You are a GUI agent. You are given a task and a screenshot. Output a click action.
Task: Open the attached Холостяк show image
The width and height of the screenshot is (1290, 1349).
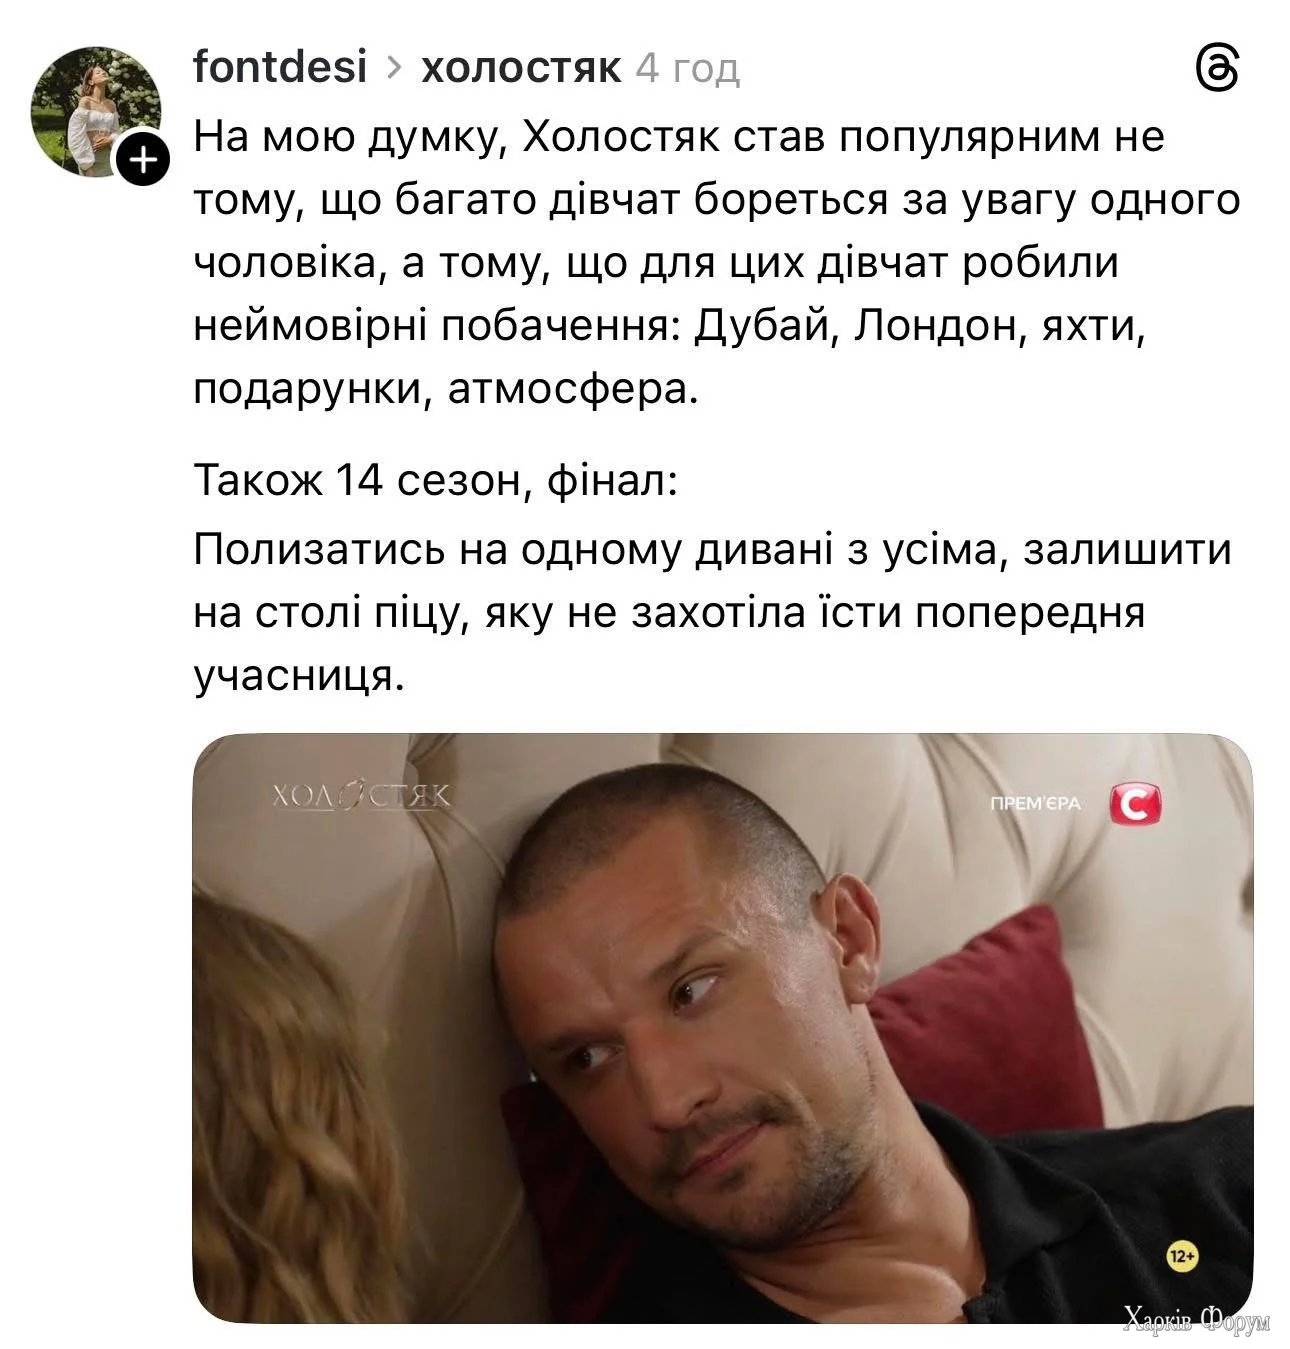722,1028
